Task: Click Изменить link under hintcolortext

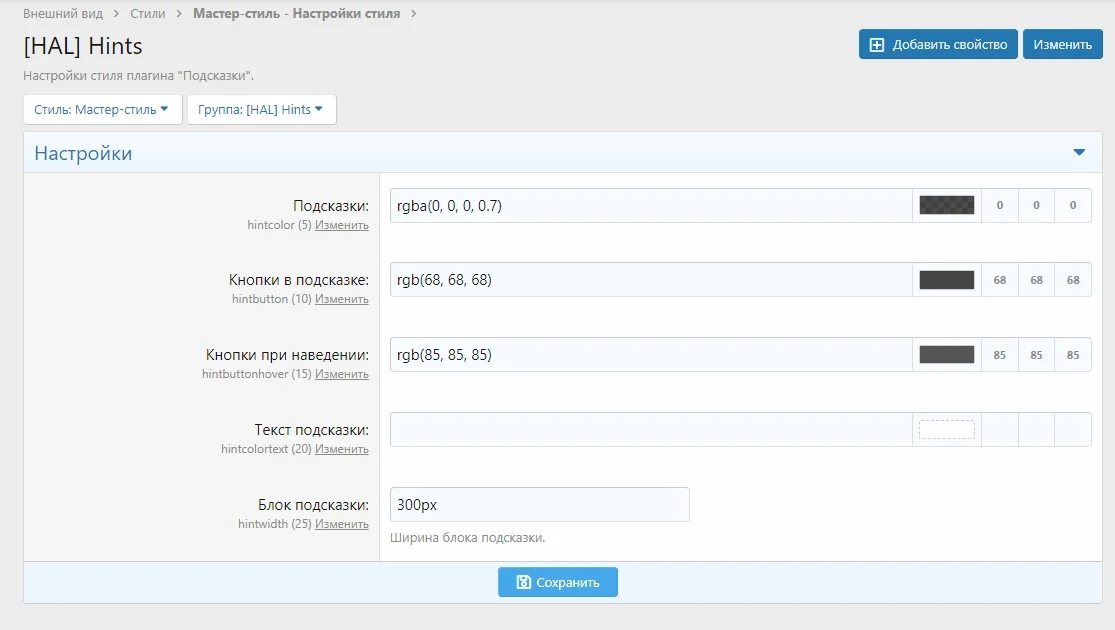Action: (x=342, y=449)
